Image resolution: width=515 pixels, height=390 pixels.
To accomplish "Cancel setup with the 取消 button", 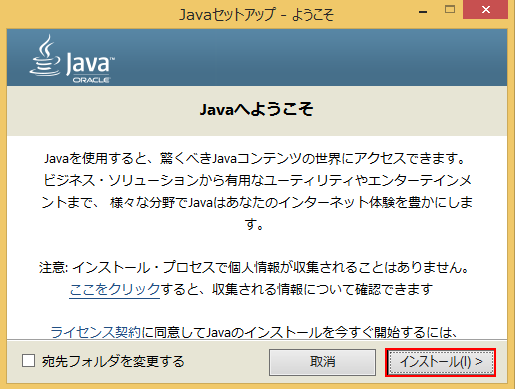I will coord(322,362).
